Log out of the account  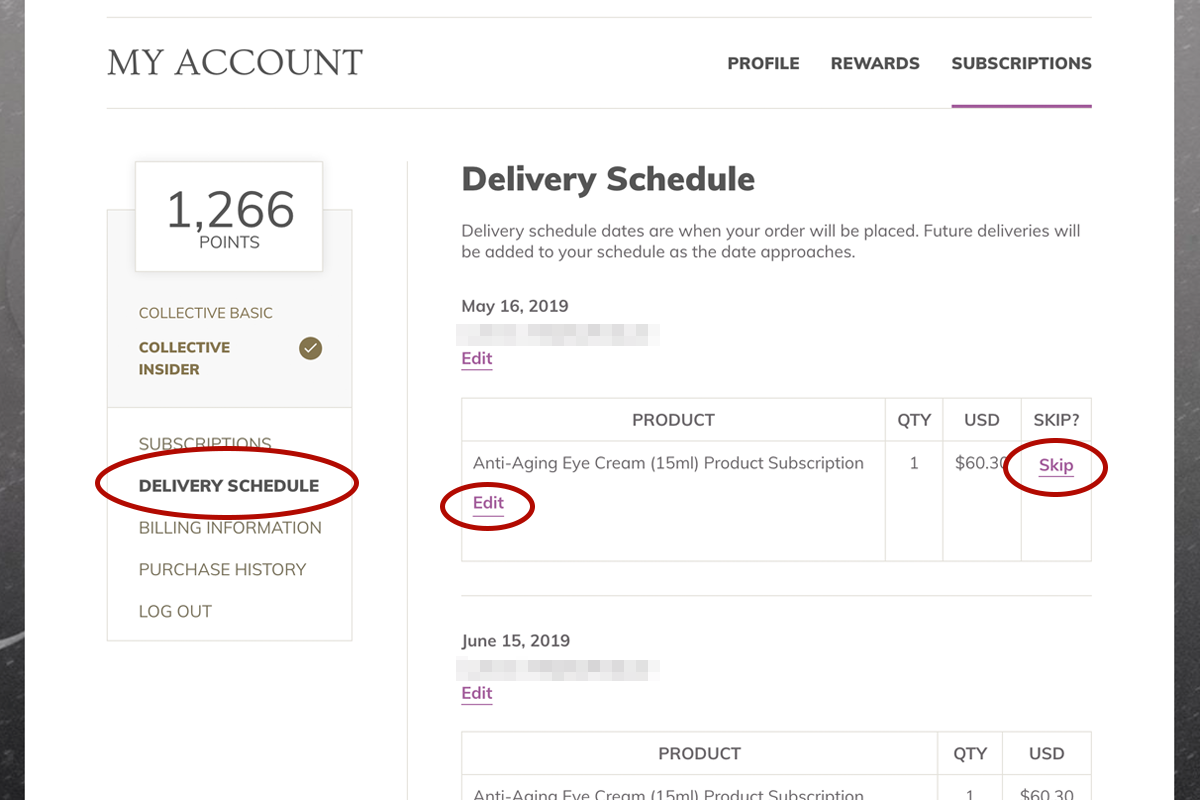coord(175,612)
